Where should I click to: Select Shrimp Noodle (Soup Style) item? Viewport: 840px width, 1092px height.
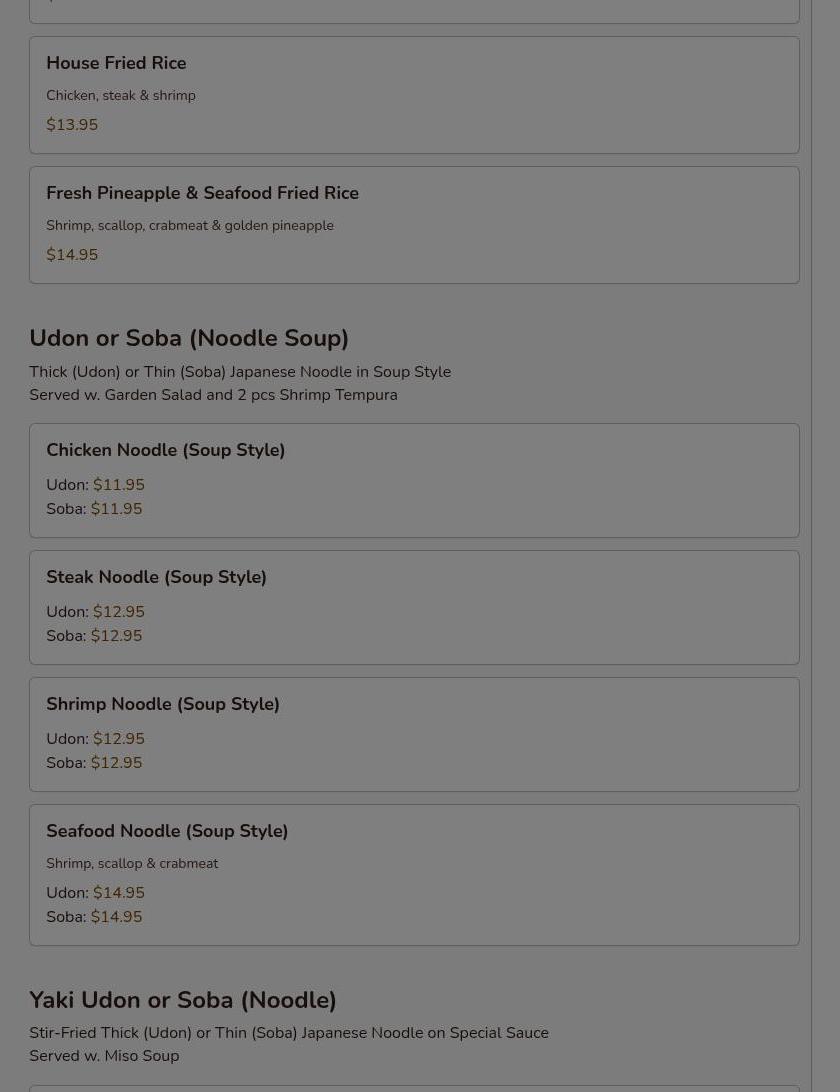[414, 734]
